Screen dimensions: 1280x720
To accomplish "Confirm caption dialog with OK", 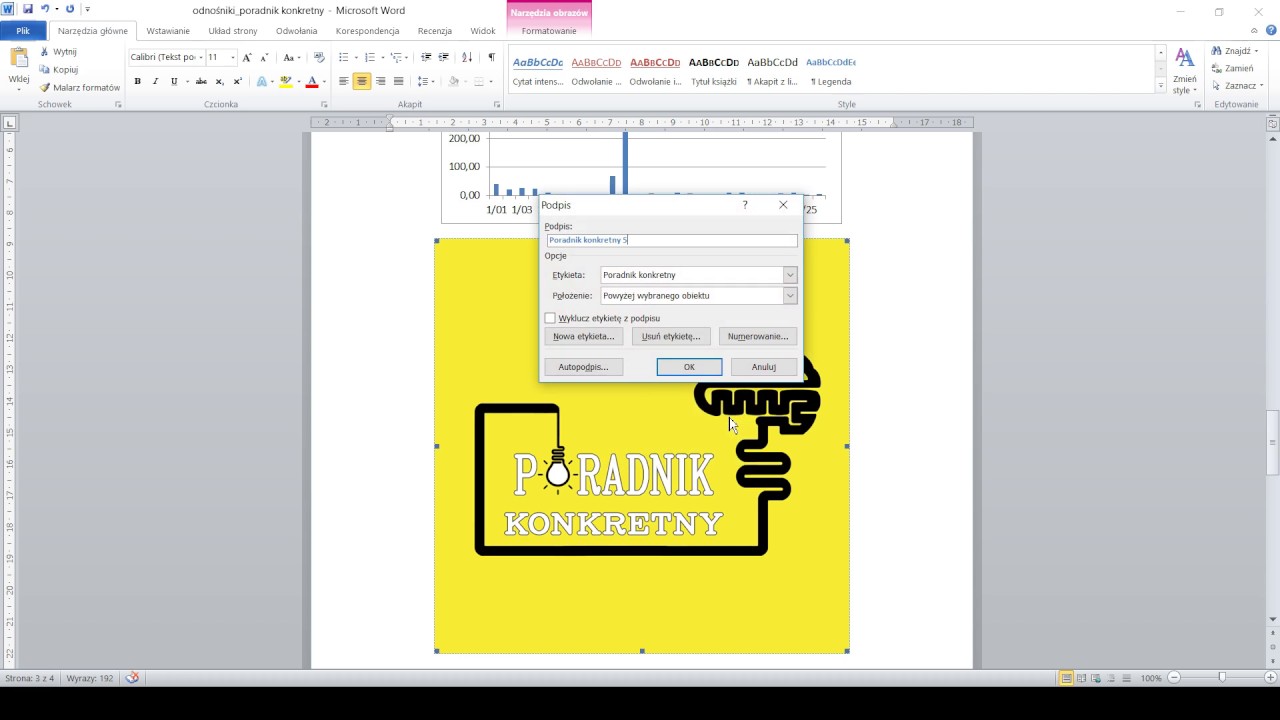I will (689, 367).
